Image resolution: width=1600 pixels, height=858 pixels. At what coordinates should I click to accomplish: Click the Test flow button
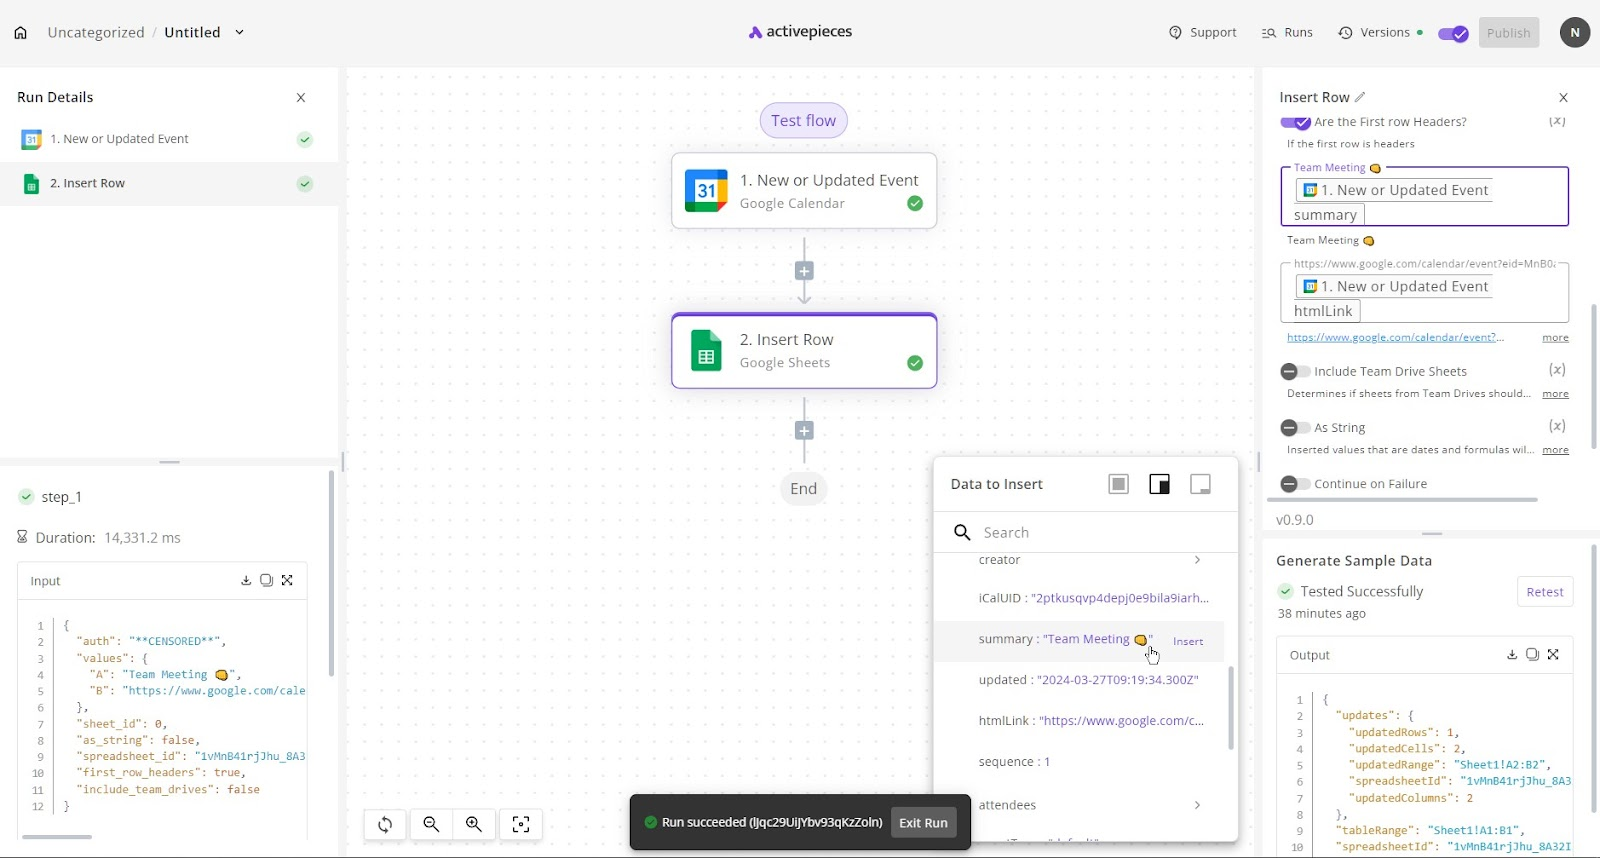[804, 121]
